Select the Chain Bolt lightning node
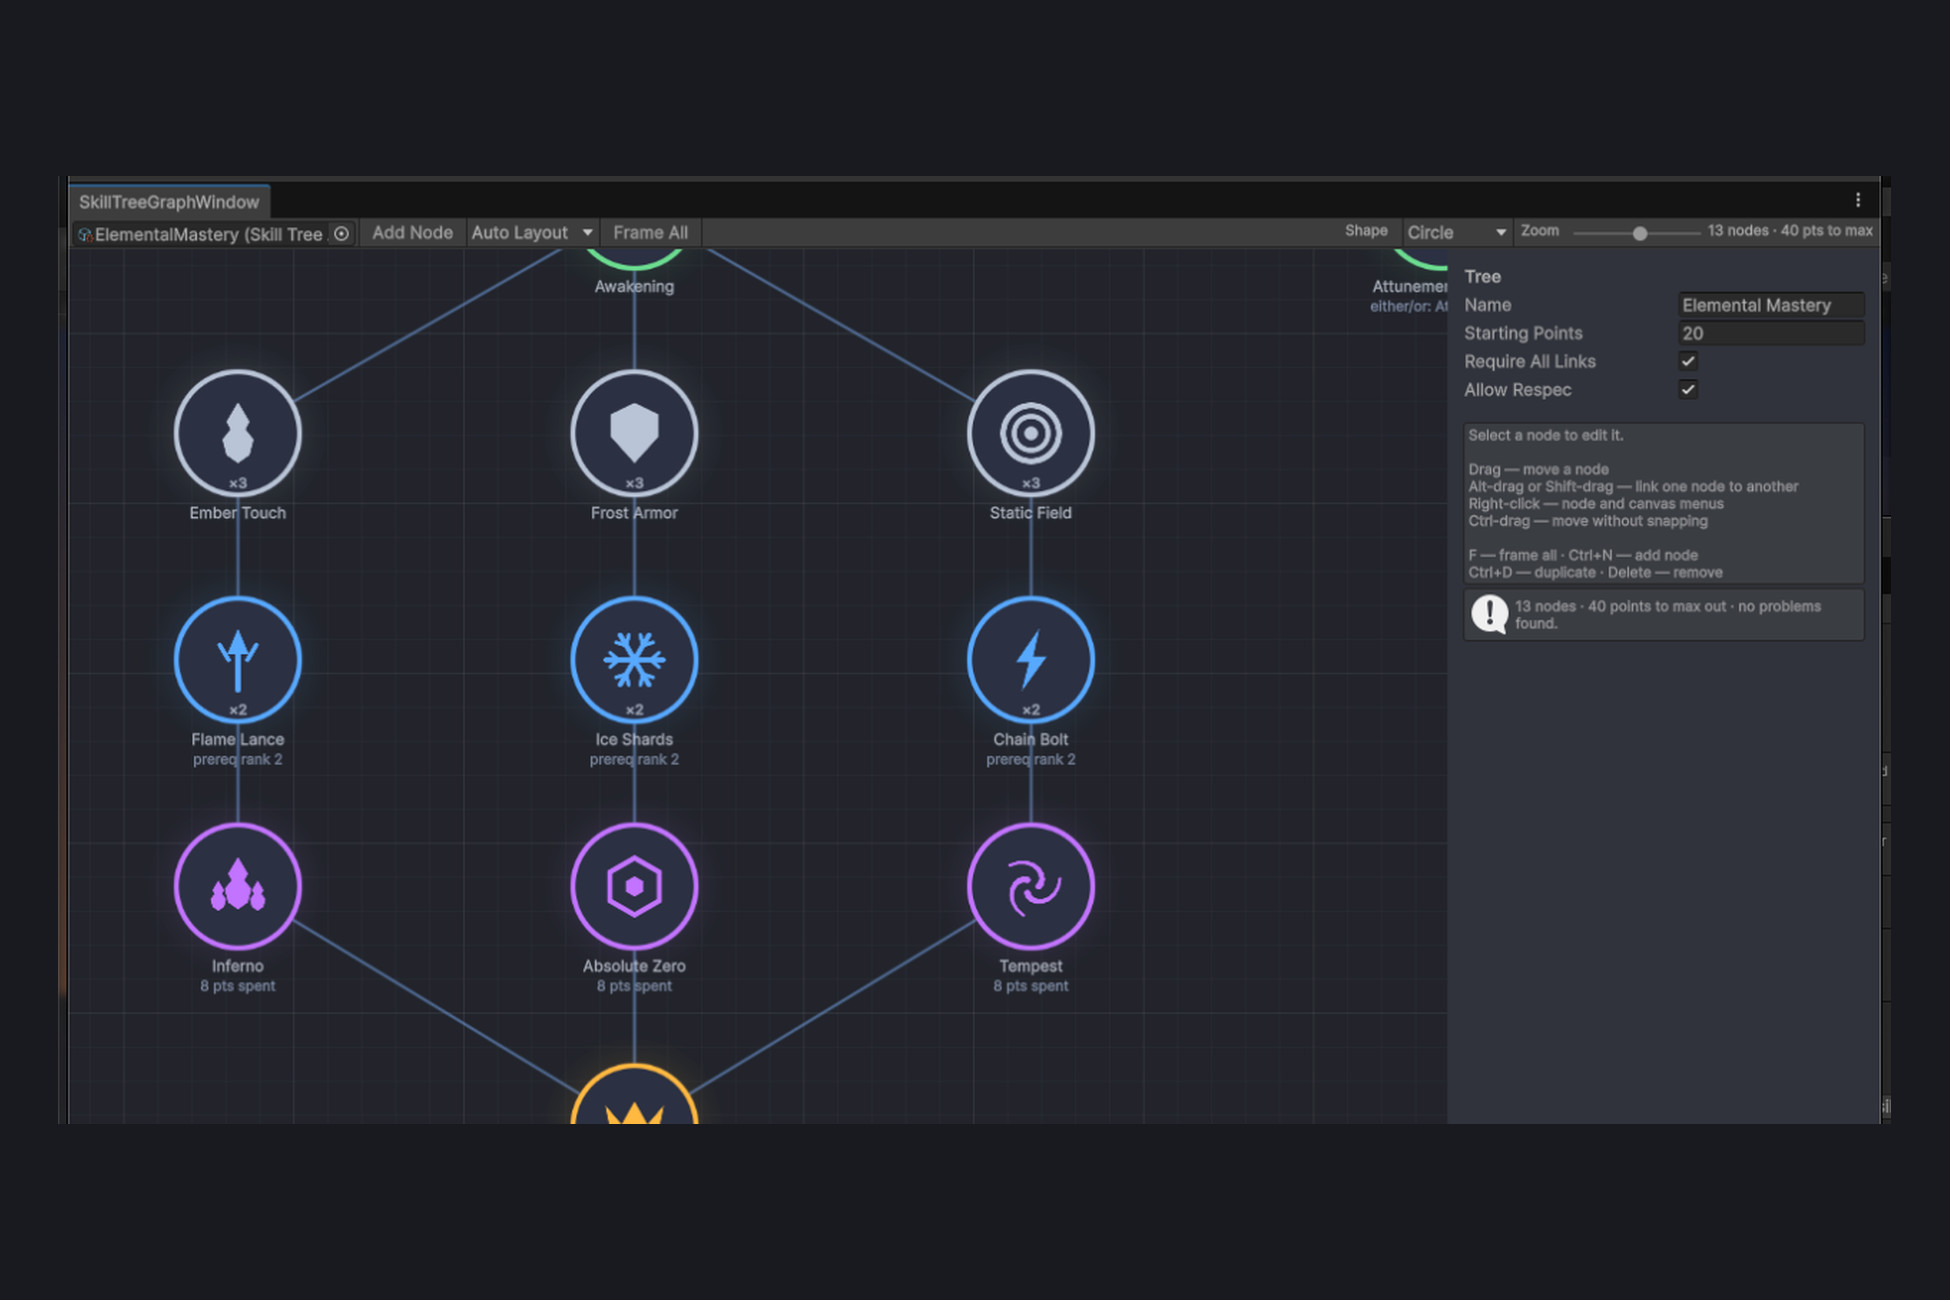 click(x=1031, y=660)
